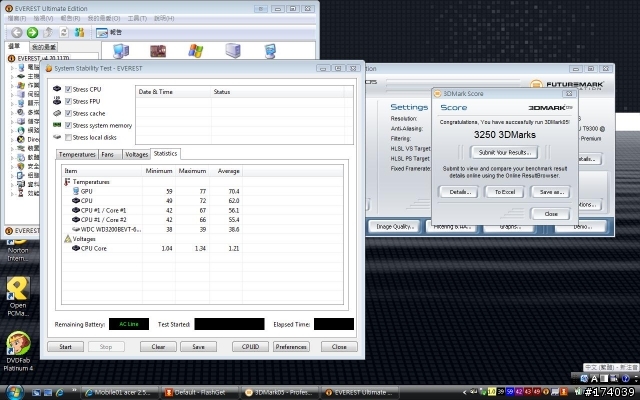Open the Norton Internet desktop shortcut

pos(18,250)
